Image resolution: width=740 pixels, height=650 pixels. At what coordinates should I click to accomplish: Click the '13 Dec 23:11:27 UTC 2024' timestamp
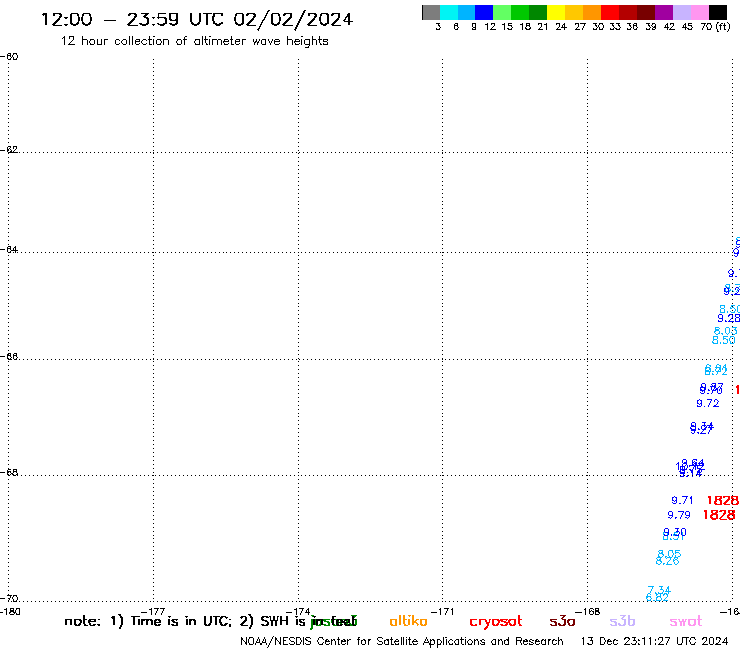(654, 642)
